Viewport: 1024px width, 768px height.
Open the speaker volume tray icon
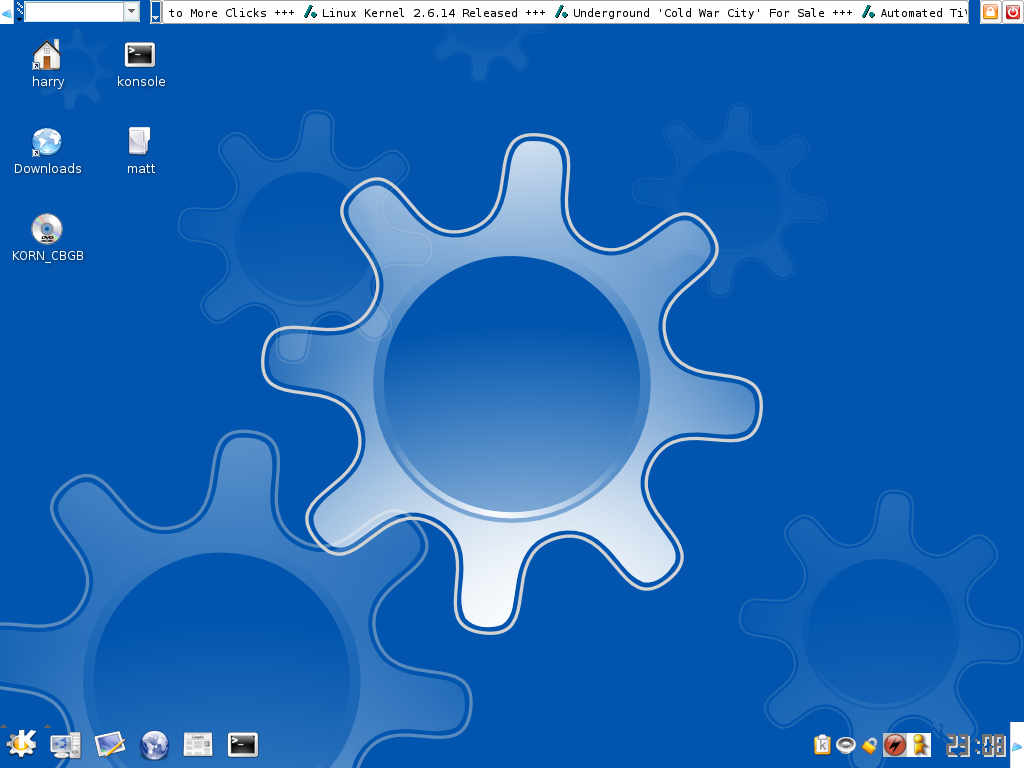[x=846, y=744]
